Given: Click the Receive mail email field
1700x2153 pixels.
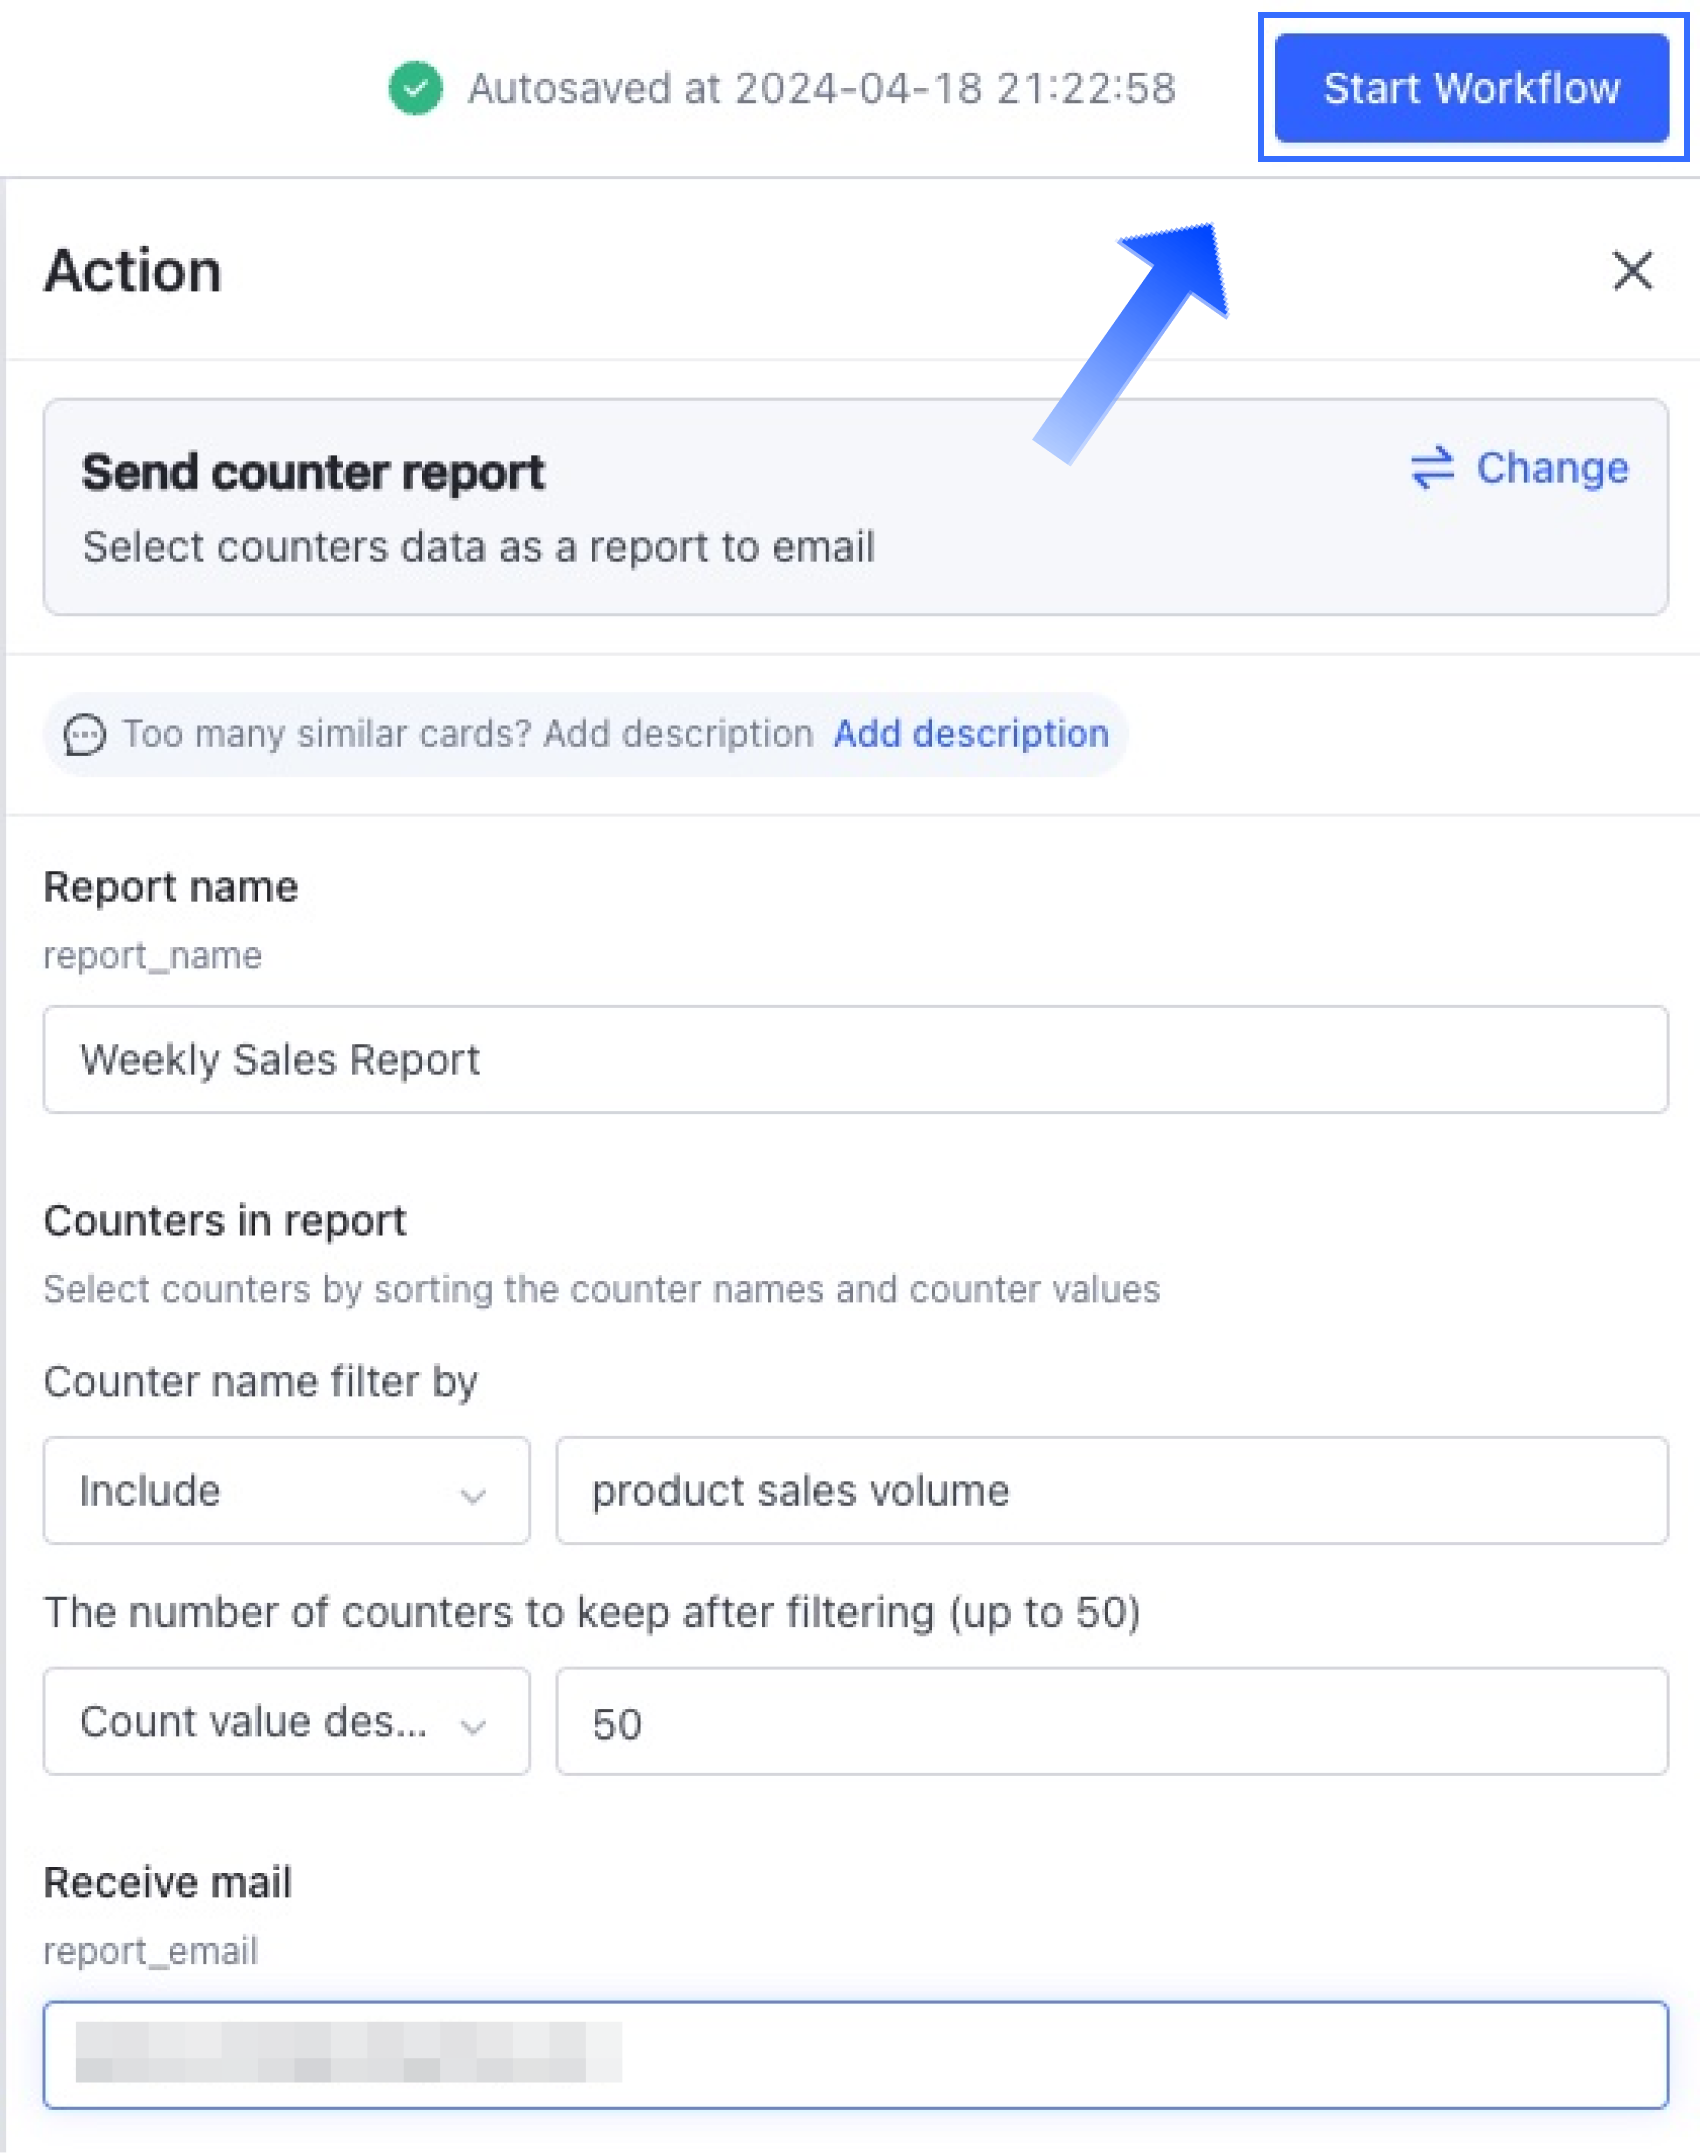Looking at the screenshot, I should [x=855, y=2055].
